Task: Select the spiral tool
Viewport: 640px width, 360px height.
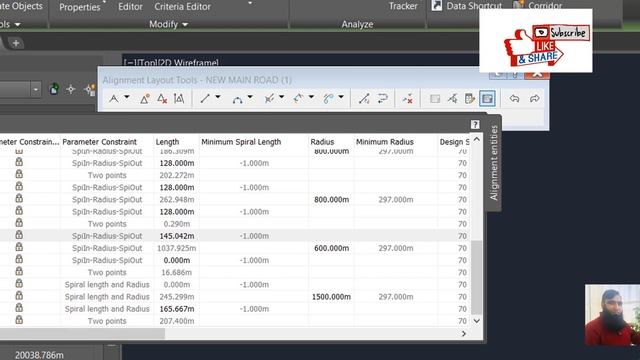Action: [x=328, y=98]
